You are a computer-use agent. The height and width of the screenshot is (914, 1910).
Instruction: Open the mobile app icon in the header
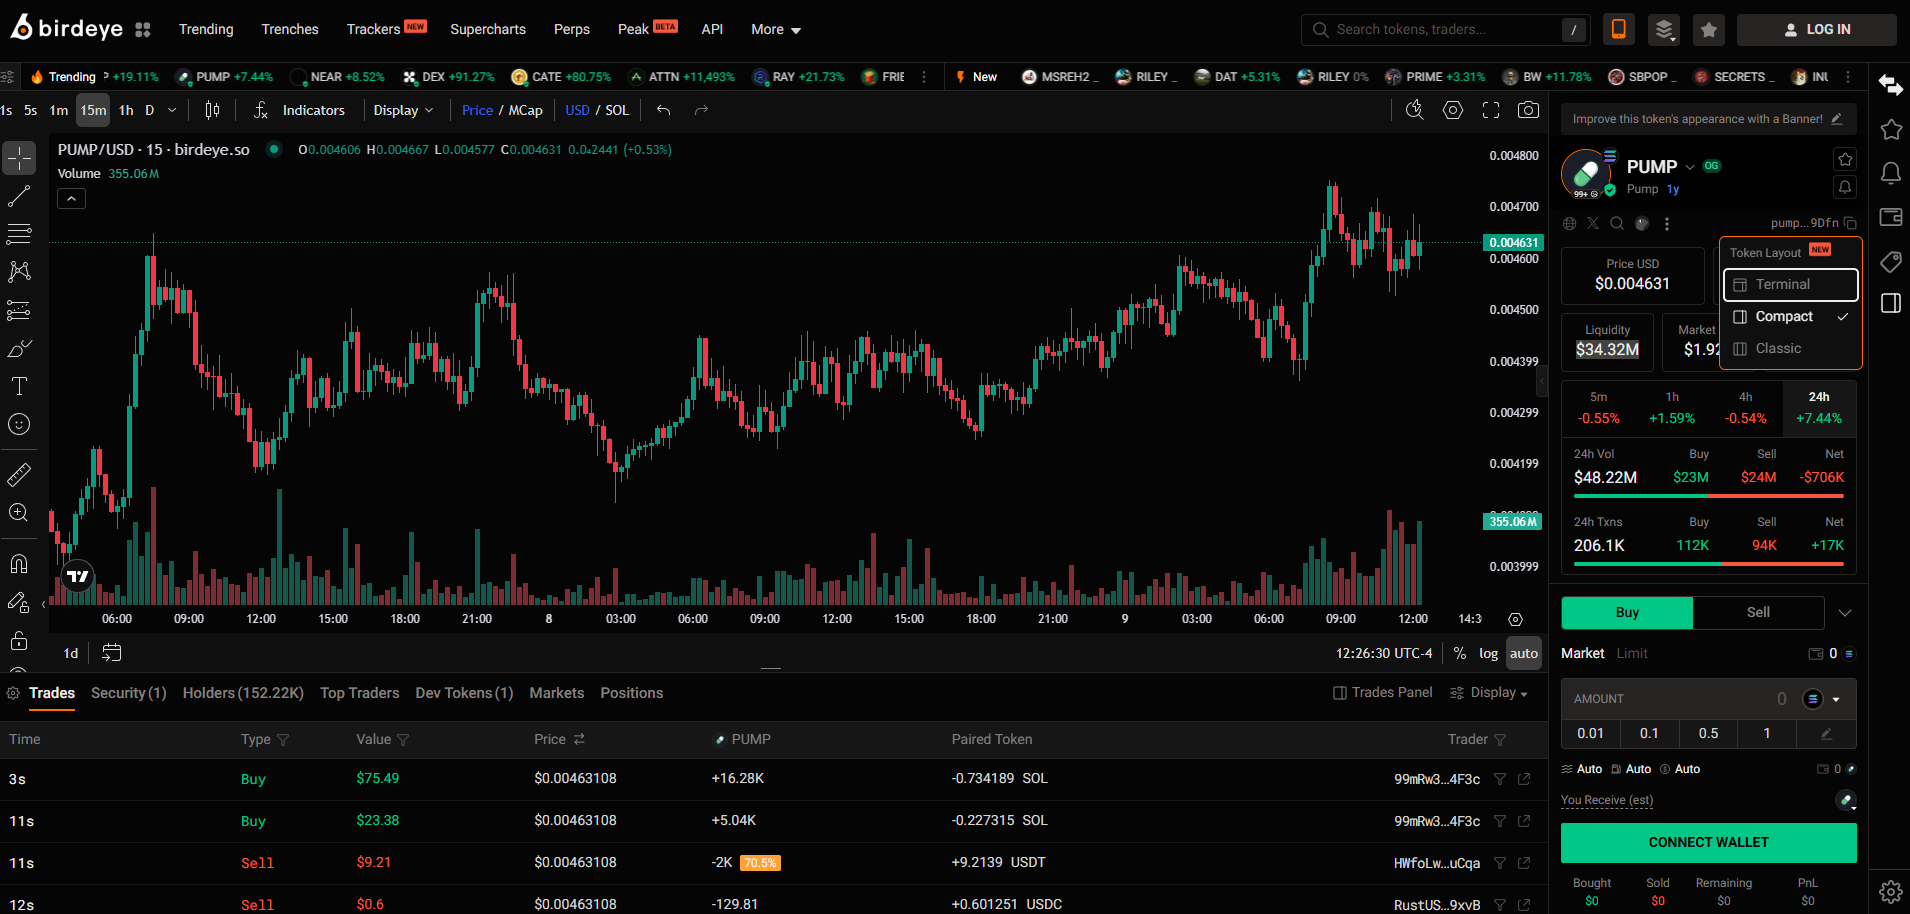(x=1618, y=30)
